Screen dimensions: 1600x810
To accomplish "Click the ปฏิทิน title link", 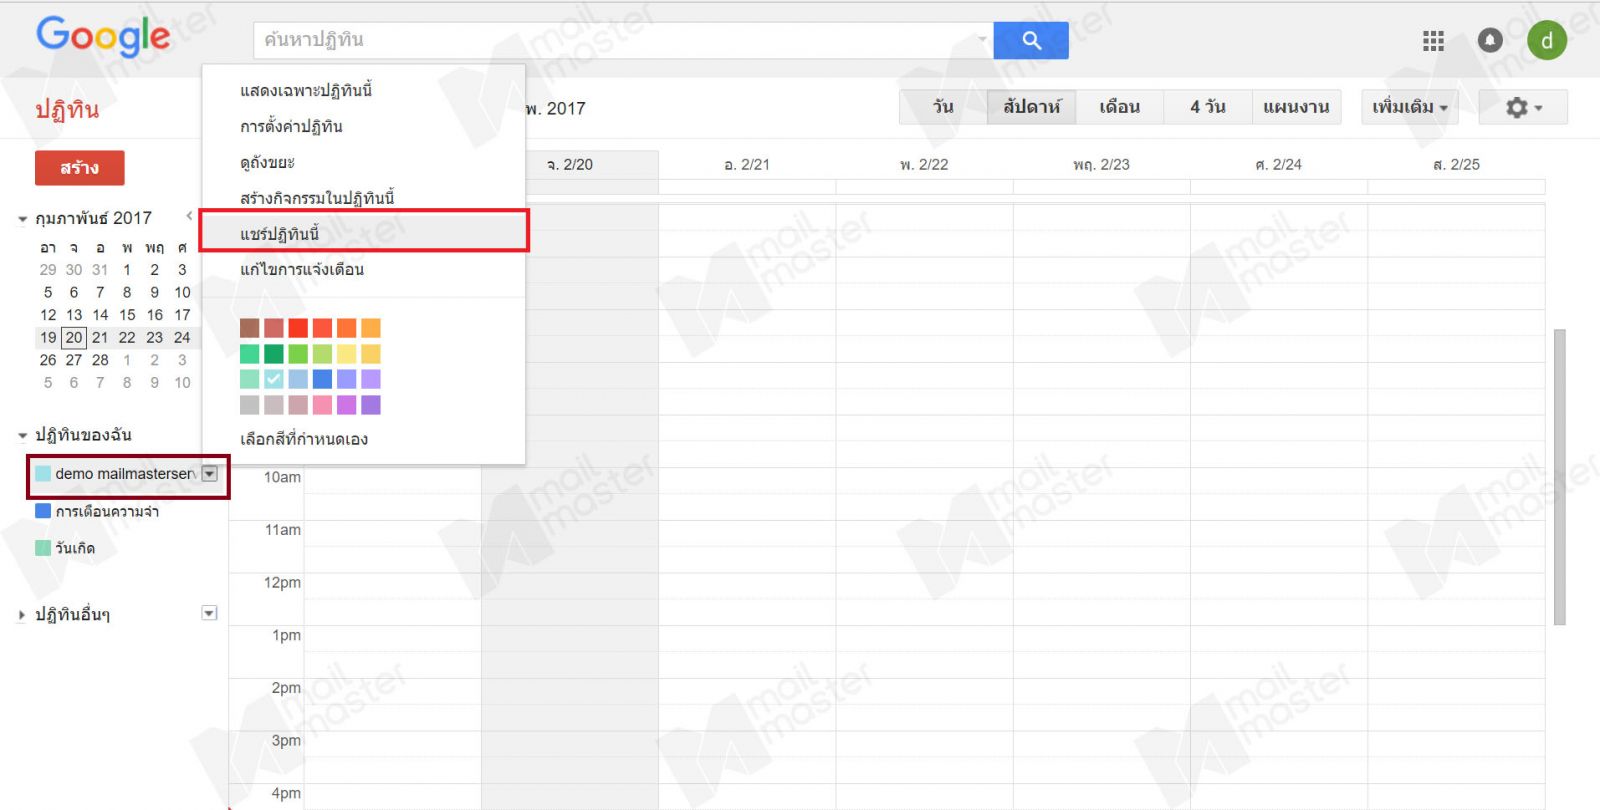I will point(67,109).
